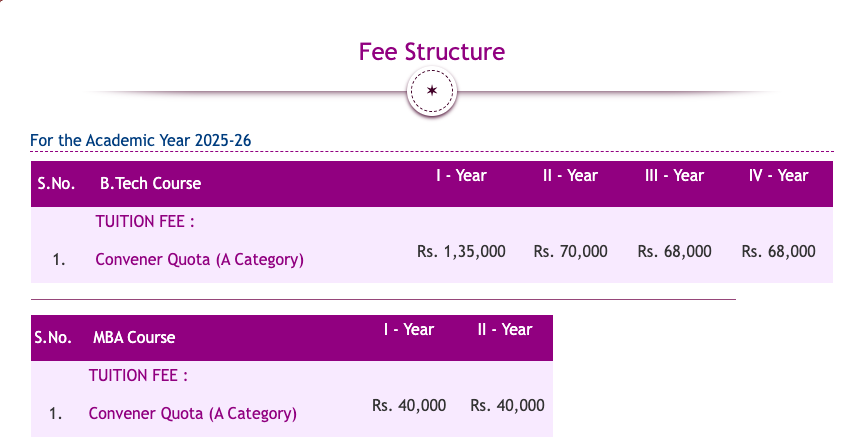Click the MBA II - Year header
Viewport: 844px width, 447px height.
coord(505,330)
